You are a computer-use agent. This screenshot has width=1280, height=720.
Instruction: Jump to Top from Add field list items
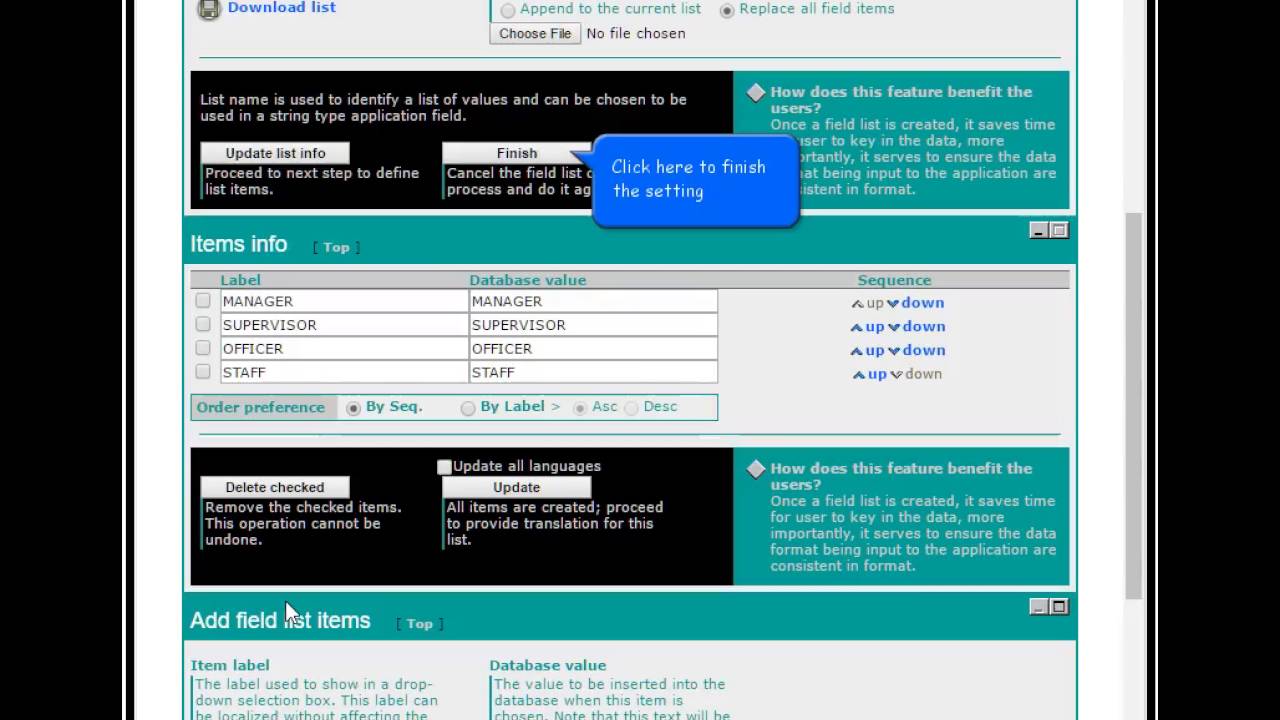(420, 624)
